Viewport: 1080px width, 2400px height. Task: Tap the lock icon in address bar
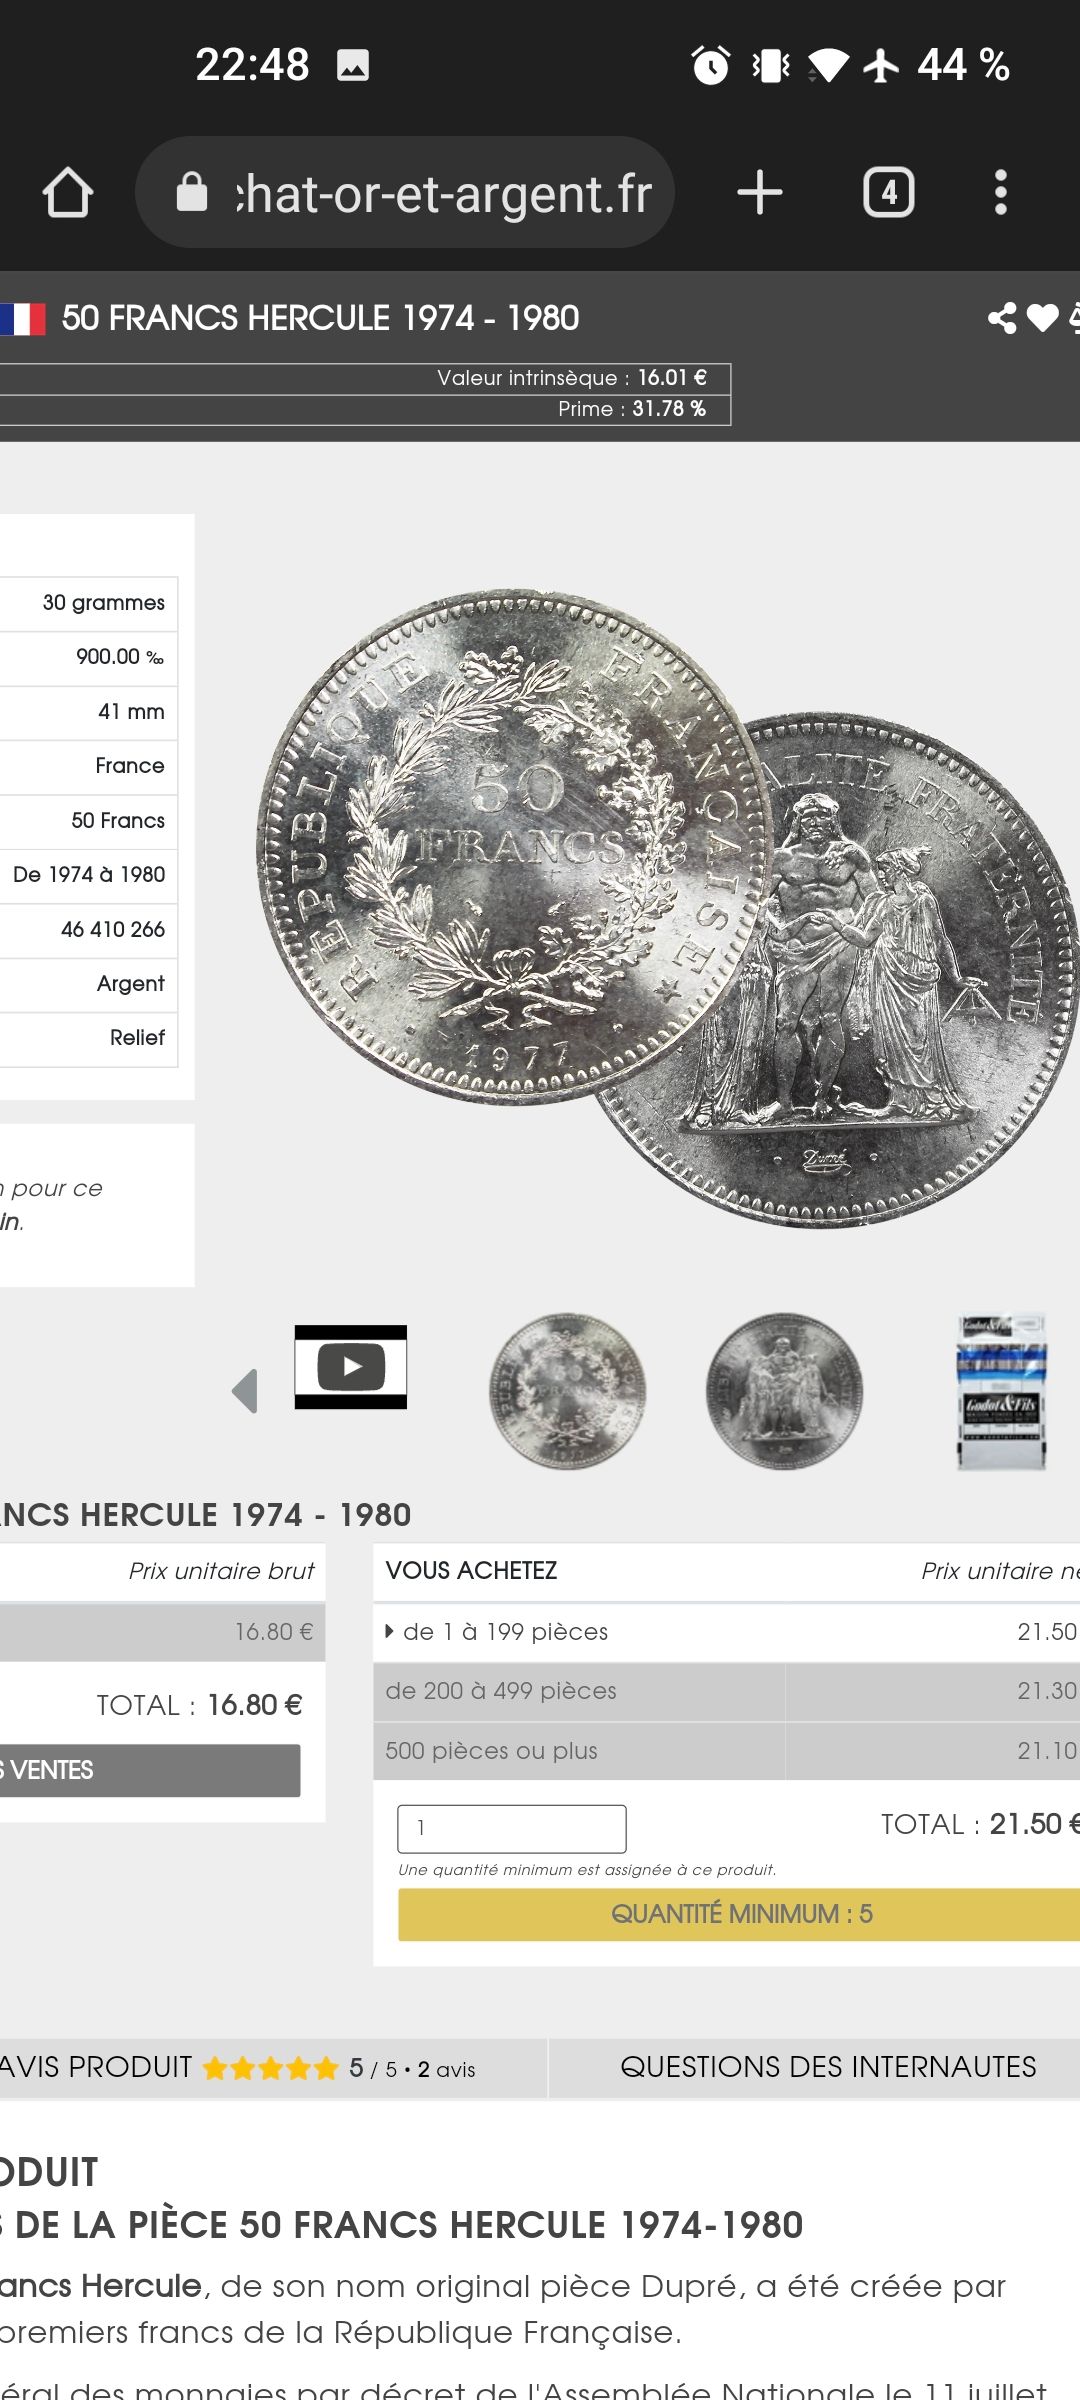tap(192, 192)
